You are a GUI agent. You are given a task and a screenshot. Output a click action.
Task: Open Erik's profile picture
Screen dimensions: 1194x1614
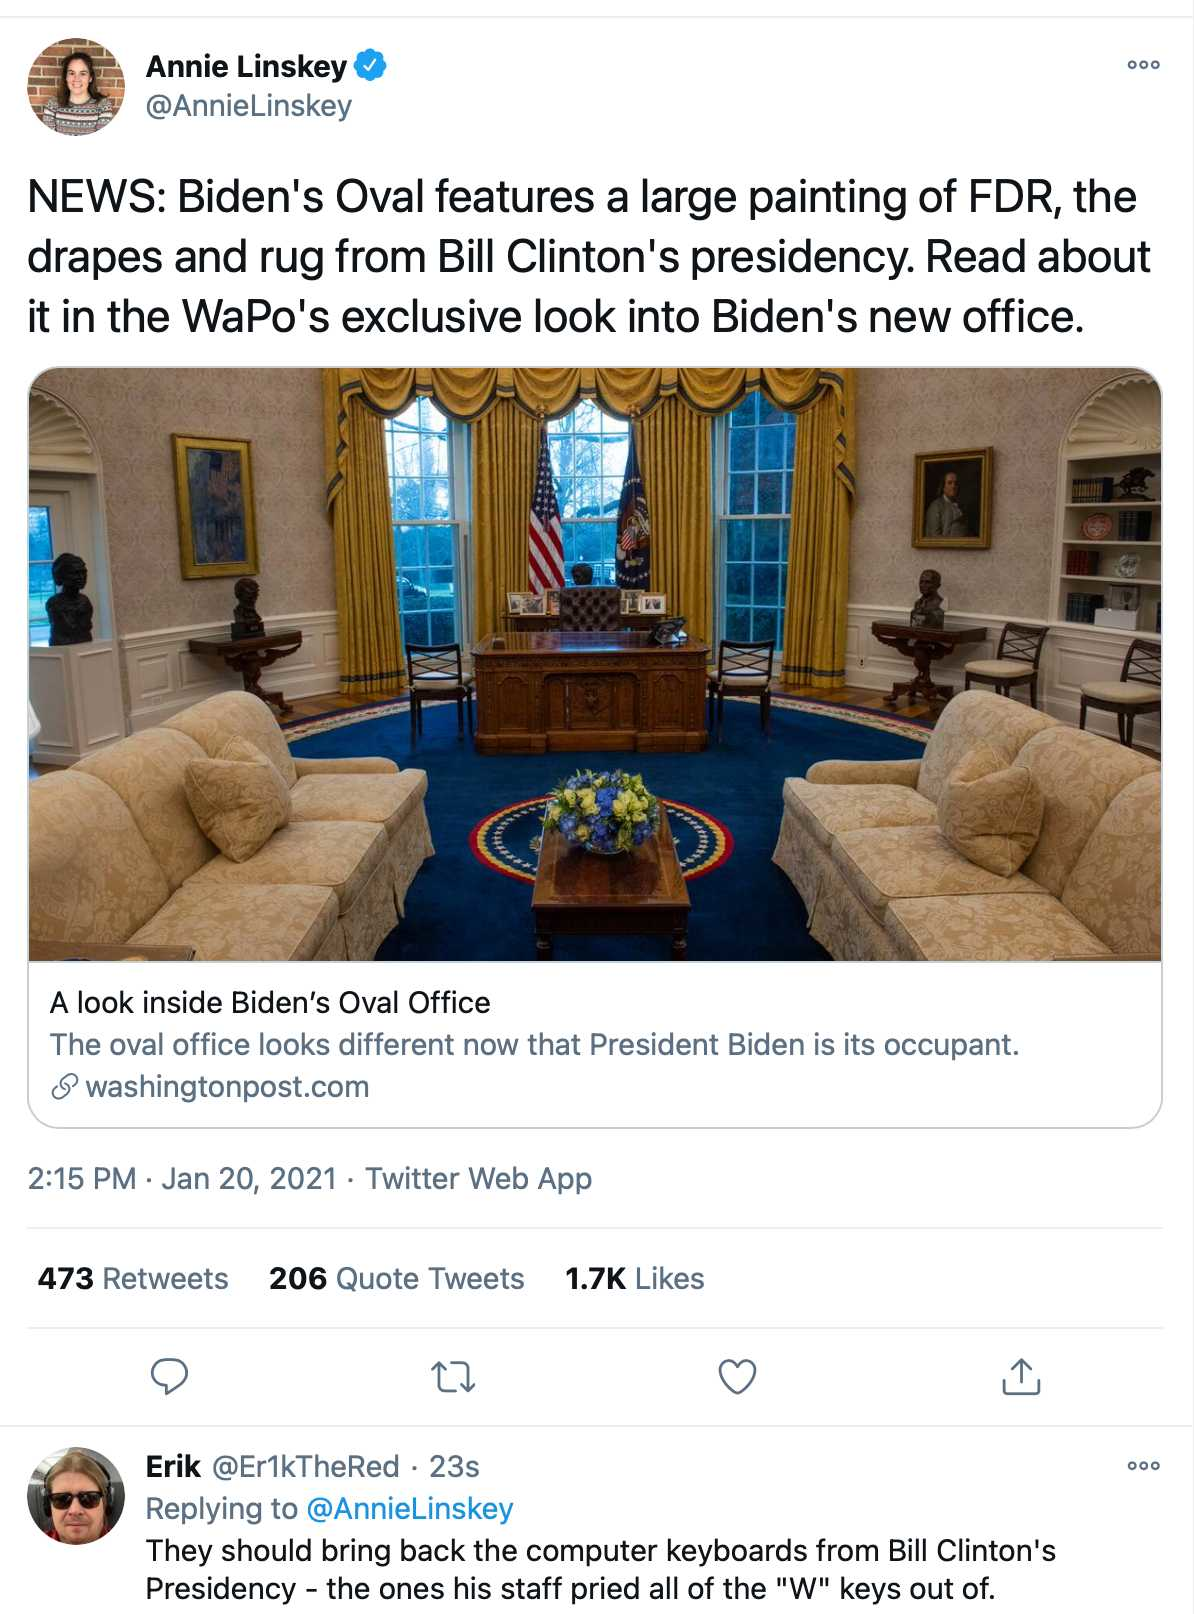[x=76, y=1496]
